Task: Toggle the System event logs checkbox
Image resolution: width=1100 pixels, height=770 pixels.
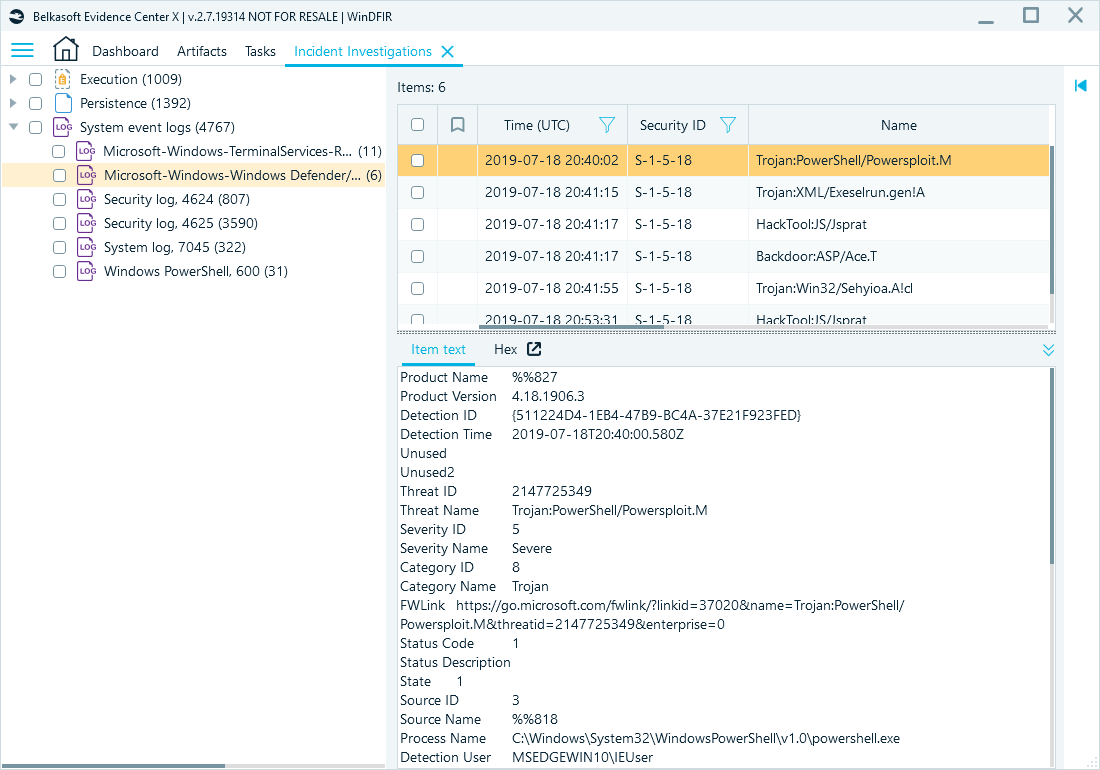Action: point(35,127)
